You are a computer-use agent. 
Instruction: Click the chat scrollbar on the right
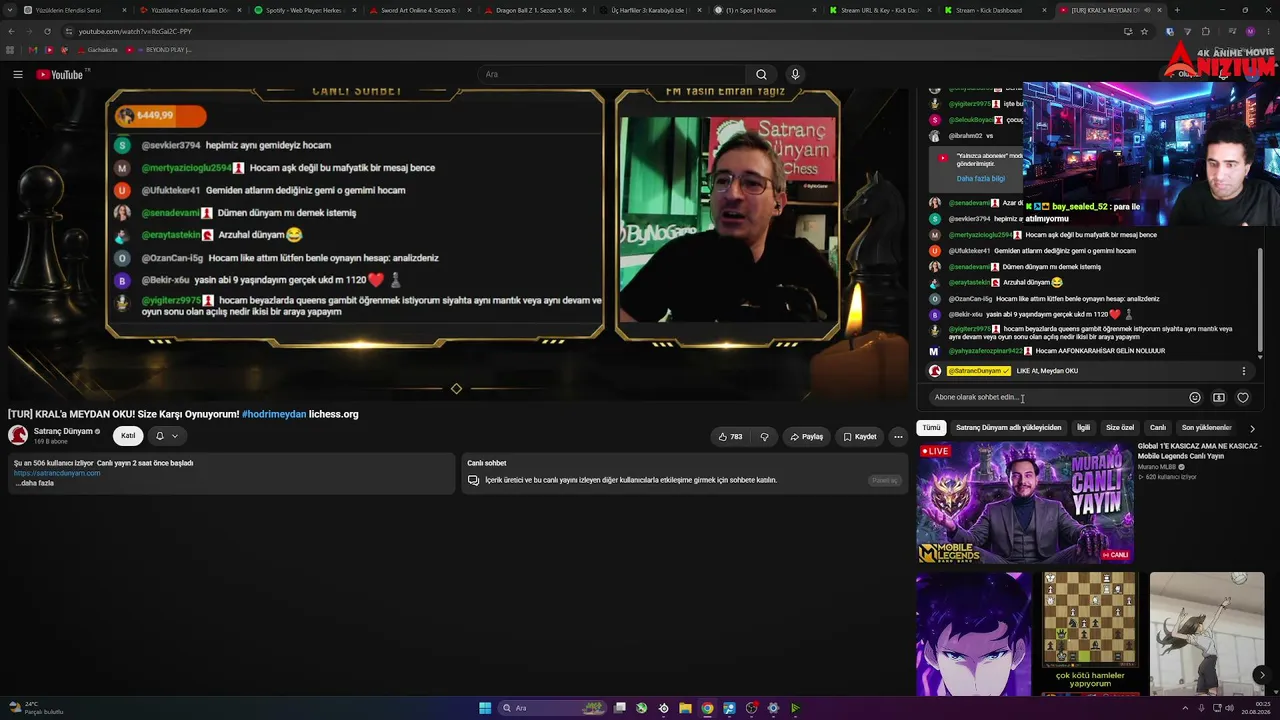[1260, 300]
